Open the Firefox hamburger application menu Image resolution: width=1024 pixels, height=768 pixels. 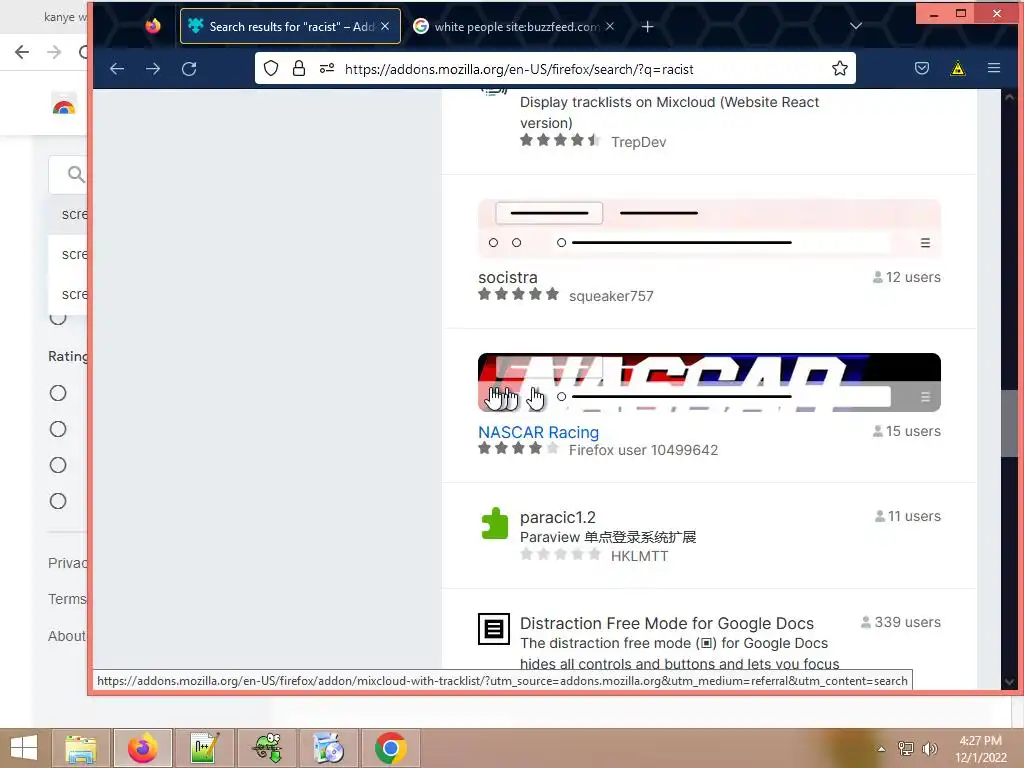pos(994,68)
